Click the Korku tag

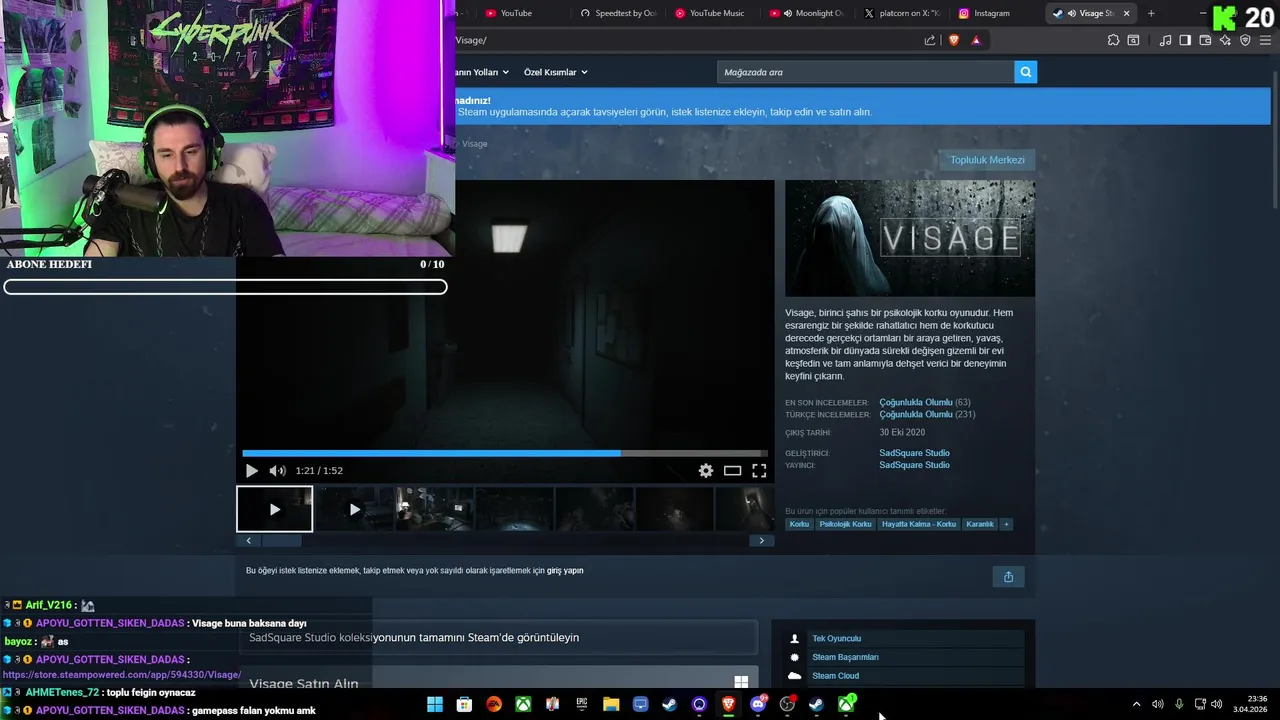[799, 524]
